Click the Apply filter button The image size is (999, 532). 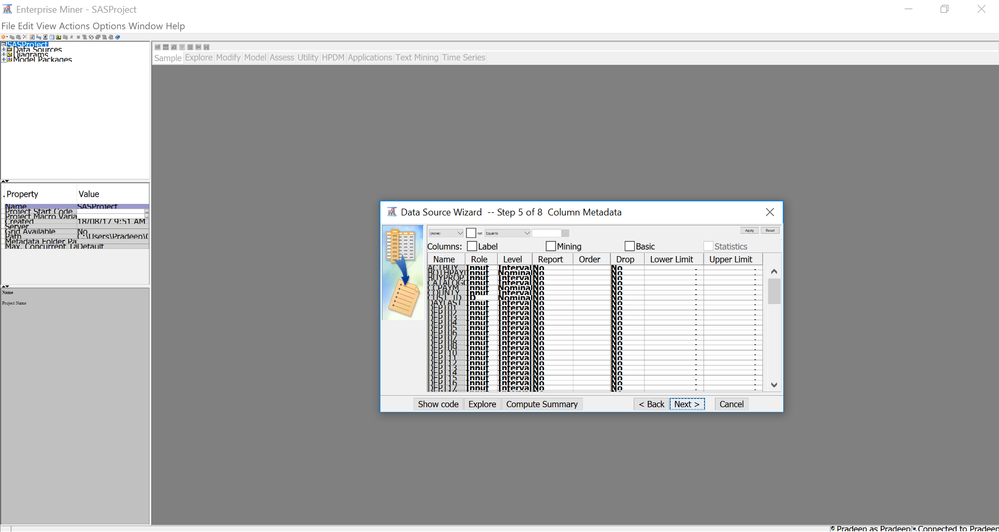[749, 231]
